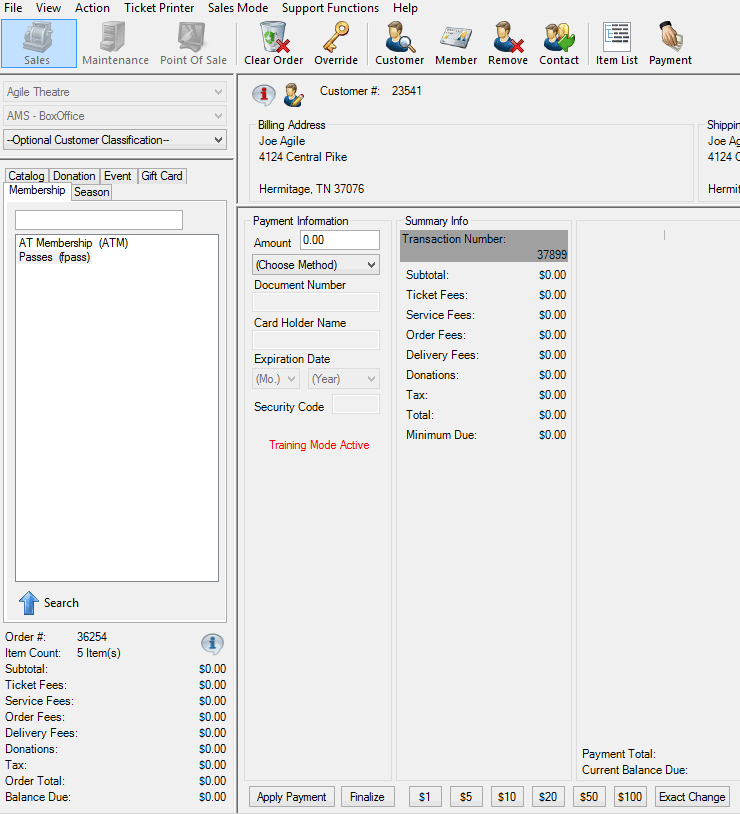Open the expiration month dropdown

point(276,379)
